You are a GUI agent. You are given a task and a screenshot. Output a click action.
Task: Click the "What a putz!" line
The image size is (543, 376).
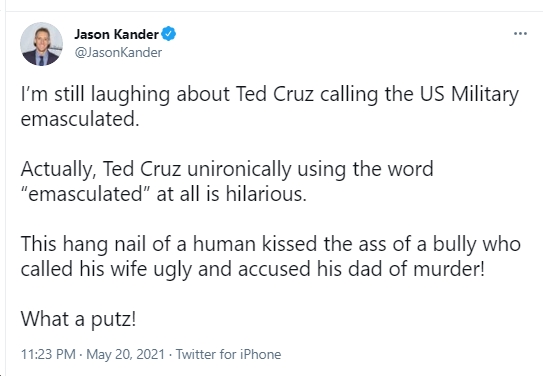[x=78, y=319]
